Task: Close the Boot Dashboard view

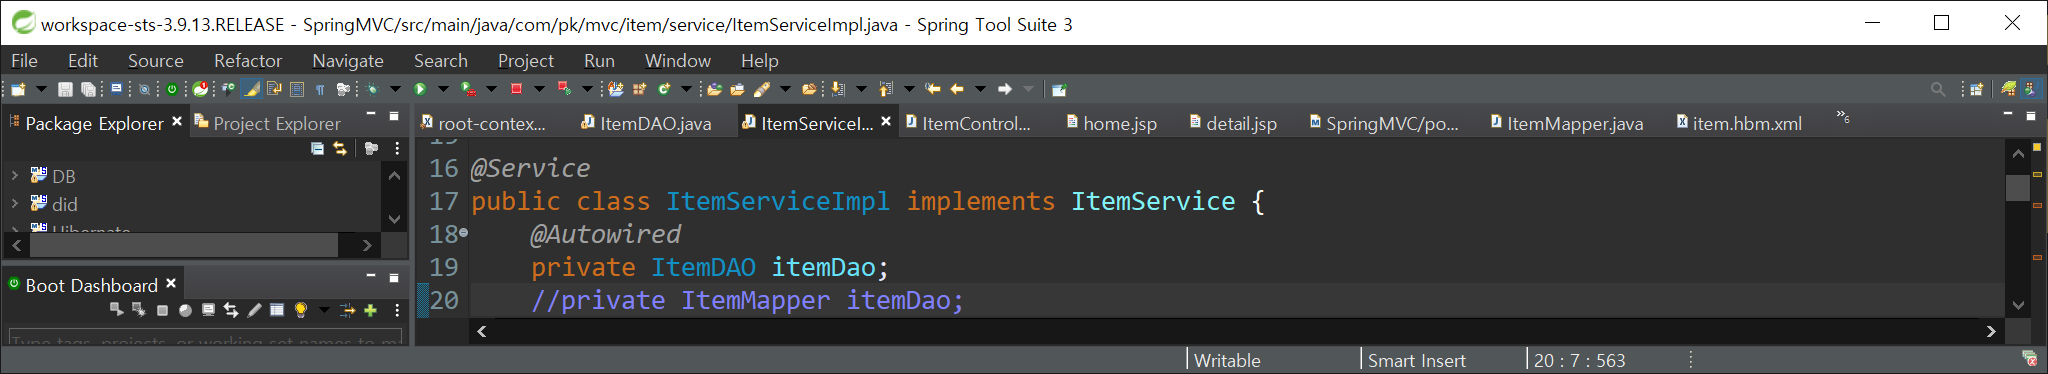Action: (x=171, y=283)
